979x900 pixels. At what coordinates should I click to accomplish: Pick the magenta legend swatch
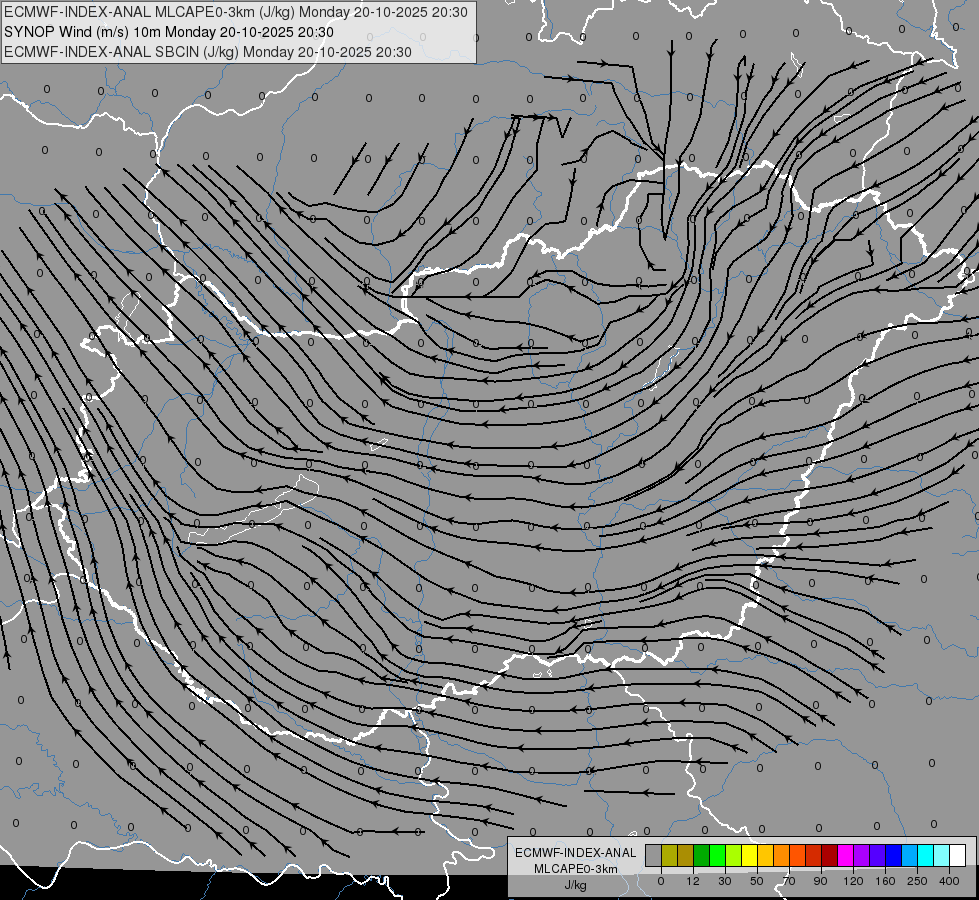[846, 855]
